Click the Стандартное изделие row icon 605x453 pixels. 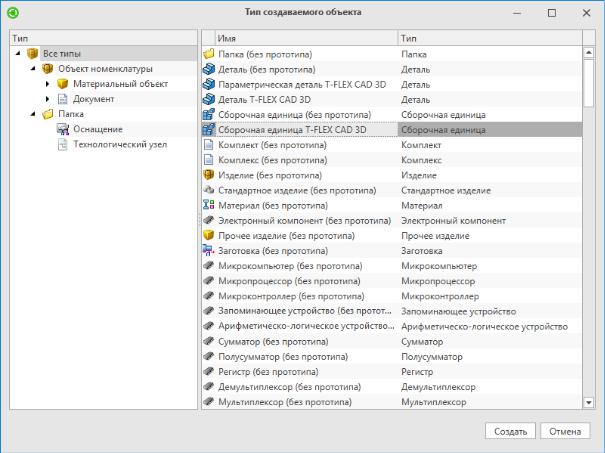coord(209,190)
